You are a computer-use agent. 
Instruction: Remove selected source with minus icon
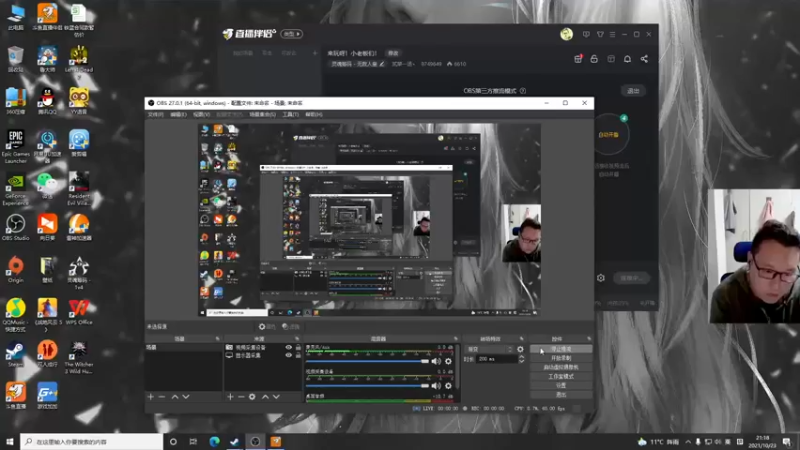(241, 396)
